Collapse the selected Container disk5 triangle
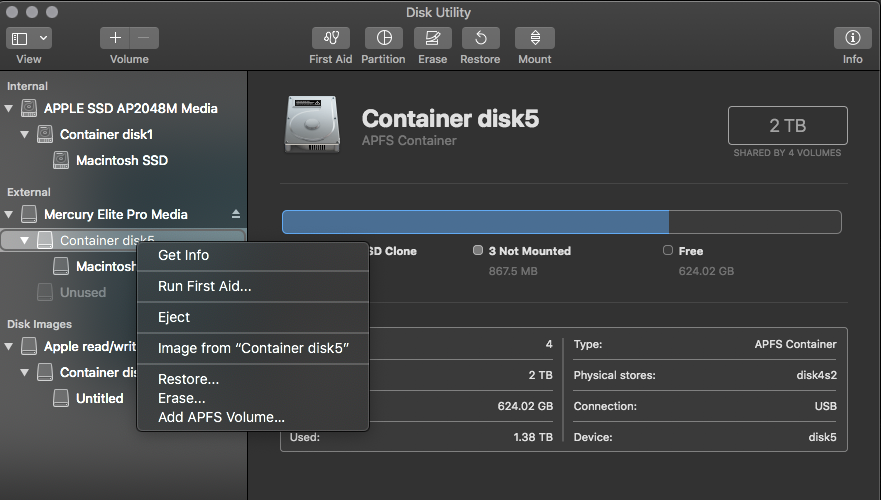The height and width of the screenshot is (500, 881). [x=24, y=240]
